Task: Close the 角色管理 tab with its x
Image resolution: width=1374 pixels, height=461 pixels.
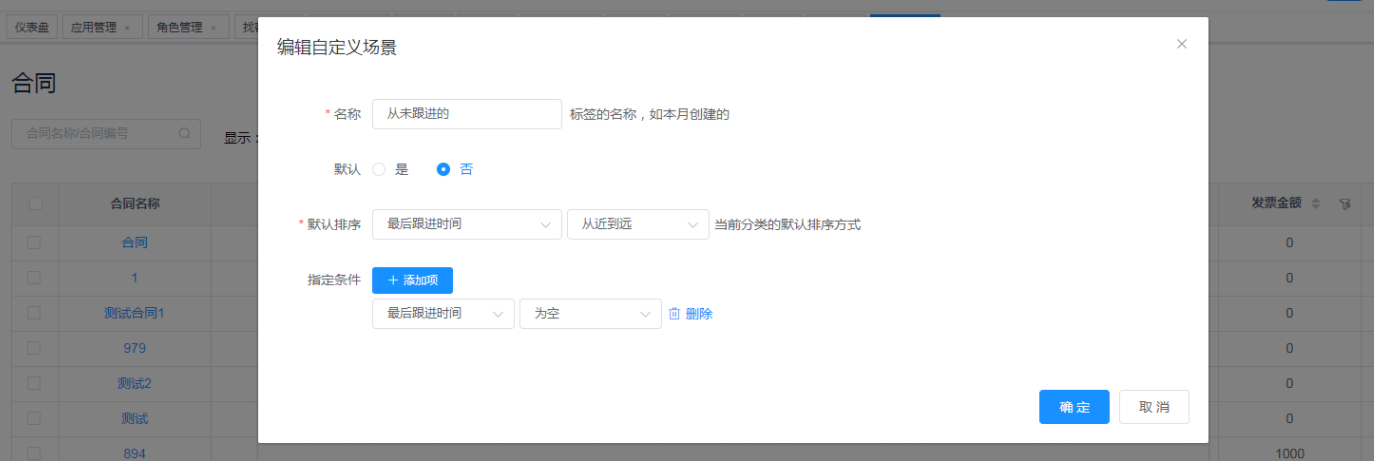Action: 213,28
